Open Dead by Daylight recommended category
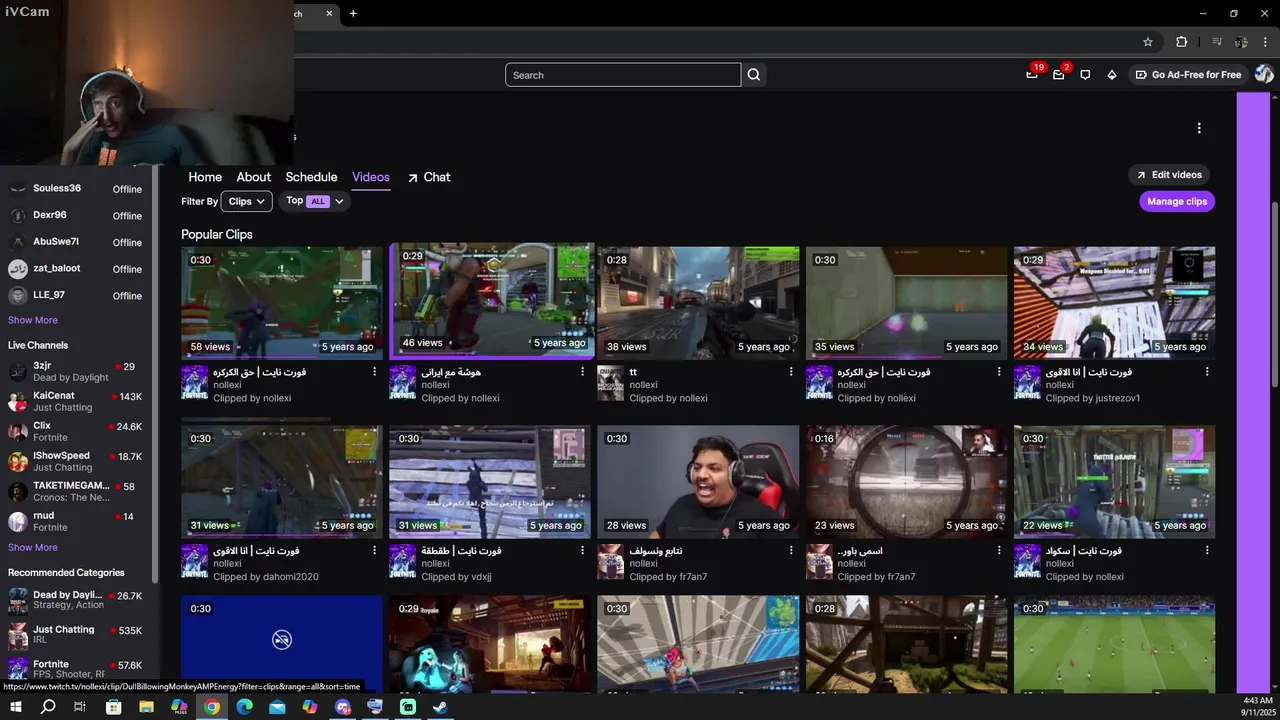Image resolution: width=1280 pixels, height=720 pixels. tap(76, 600)
